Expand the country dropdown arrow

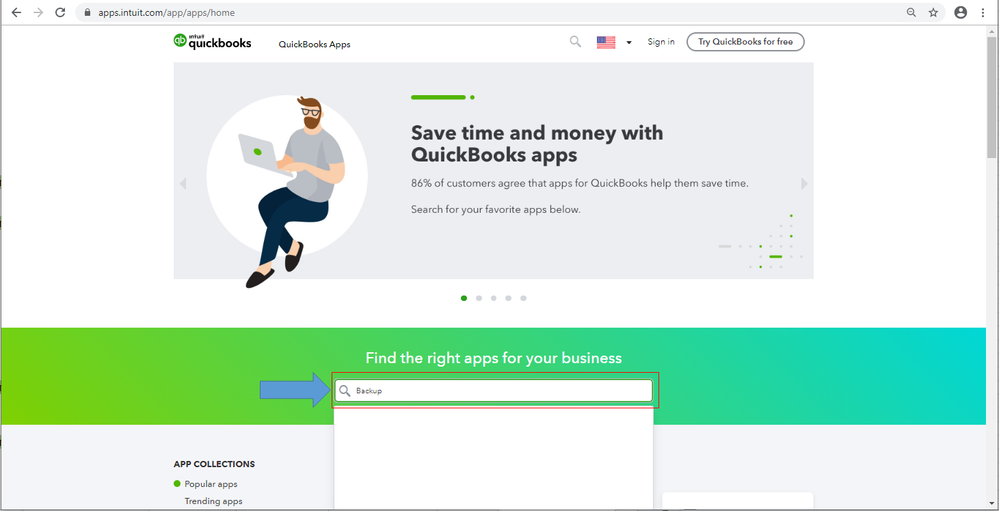pyautogui.click(x=629, y=43)
